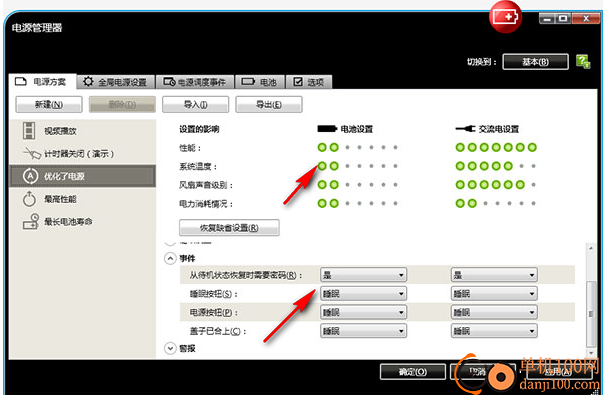This screenshot has height=395, width=603.
Task: Click the scrollbar up arrow in settings
Action: (591, 248)
